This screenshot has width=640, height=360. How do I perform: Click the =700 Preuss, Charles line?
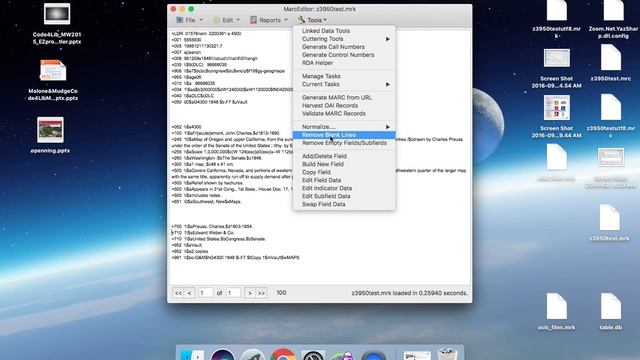click(x=212, y=226)
